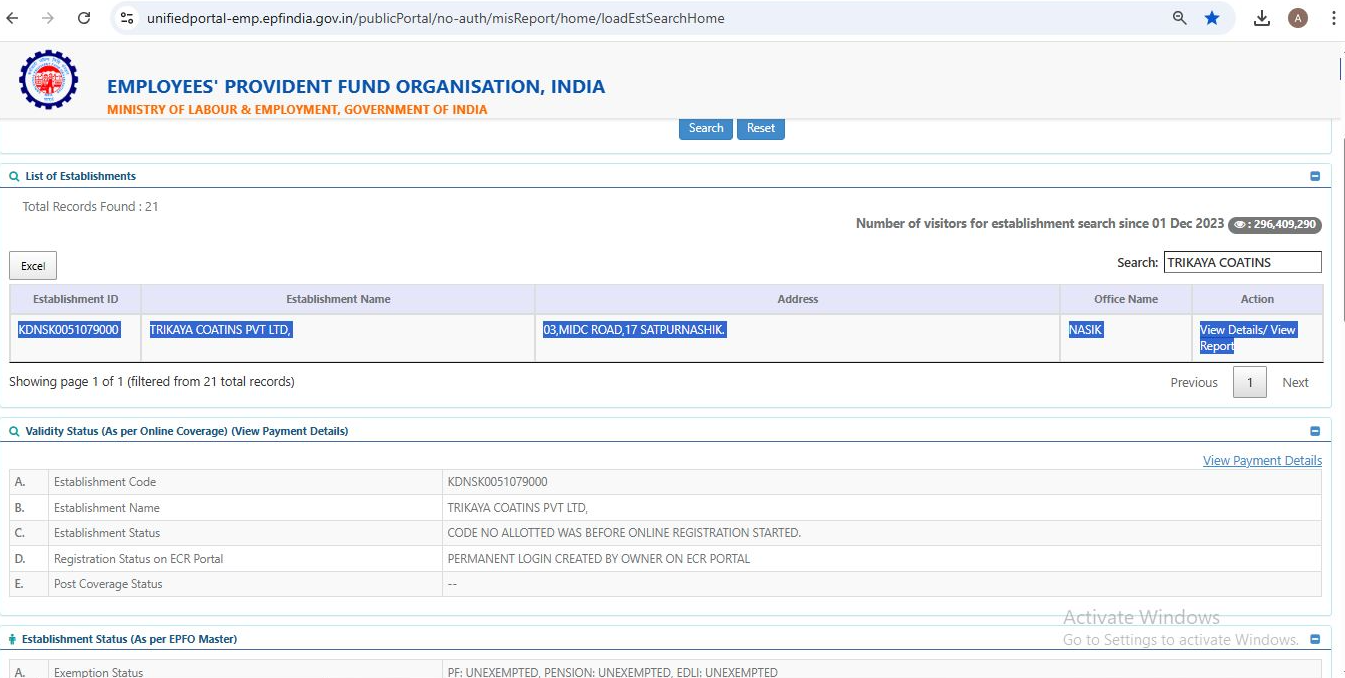Open the Chrome profile avatar
Image resolution: width=1345 pixels, height=678 pixels.
[1298, 18]
